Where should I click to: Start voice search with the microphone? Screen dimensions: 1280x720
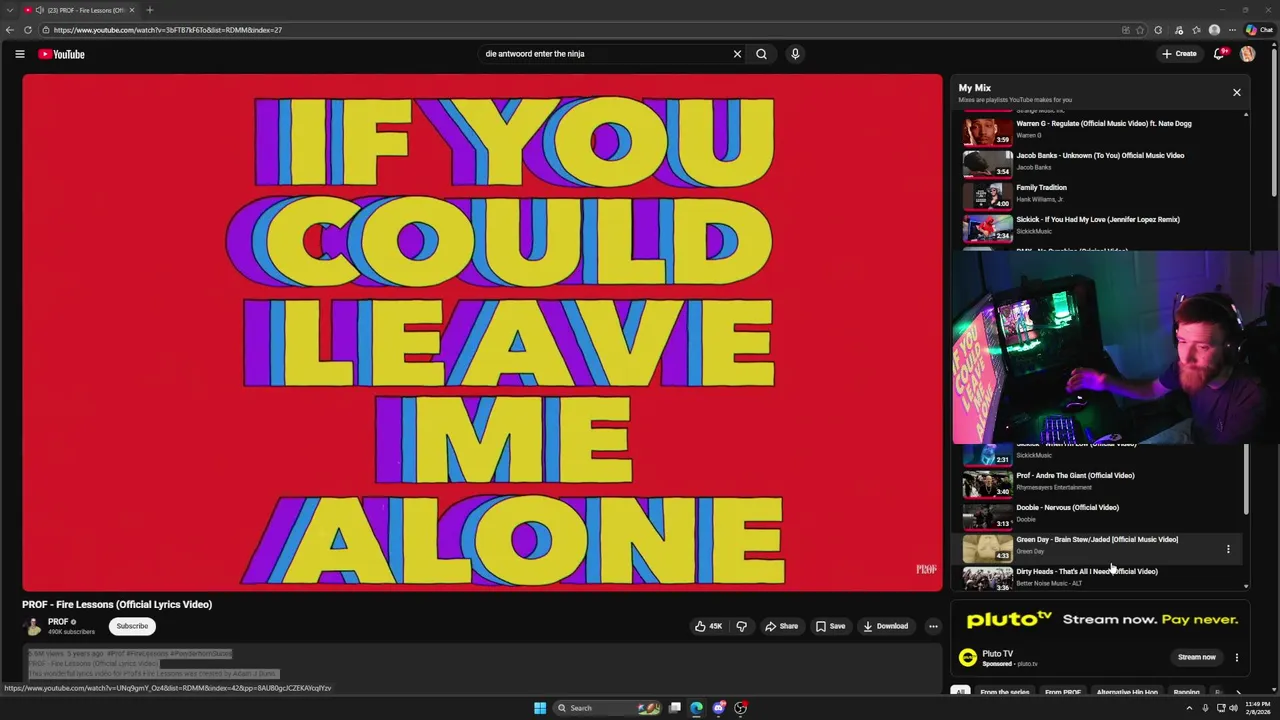click(795, 54)
